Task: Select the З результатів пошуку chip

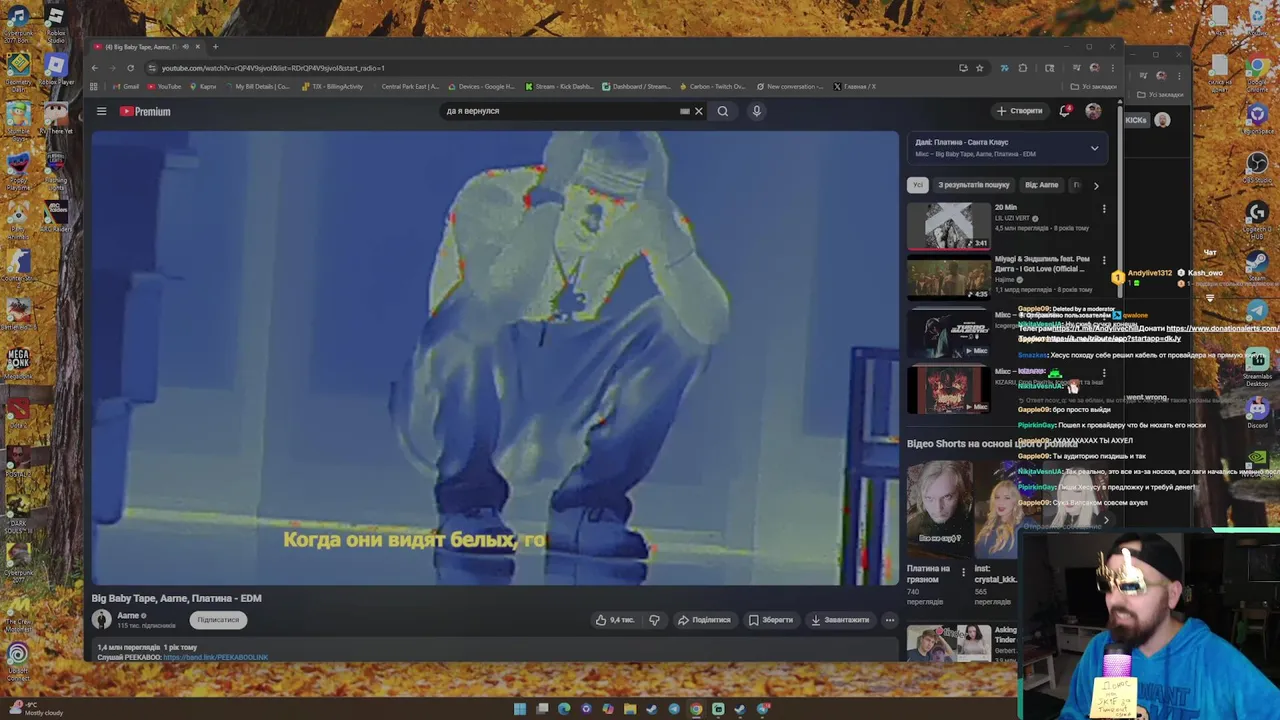Action: click(973, 185)
